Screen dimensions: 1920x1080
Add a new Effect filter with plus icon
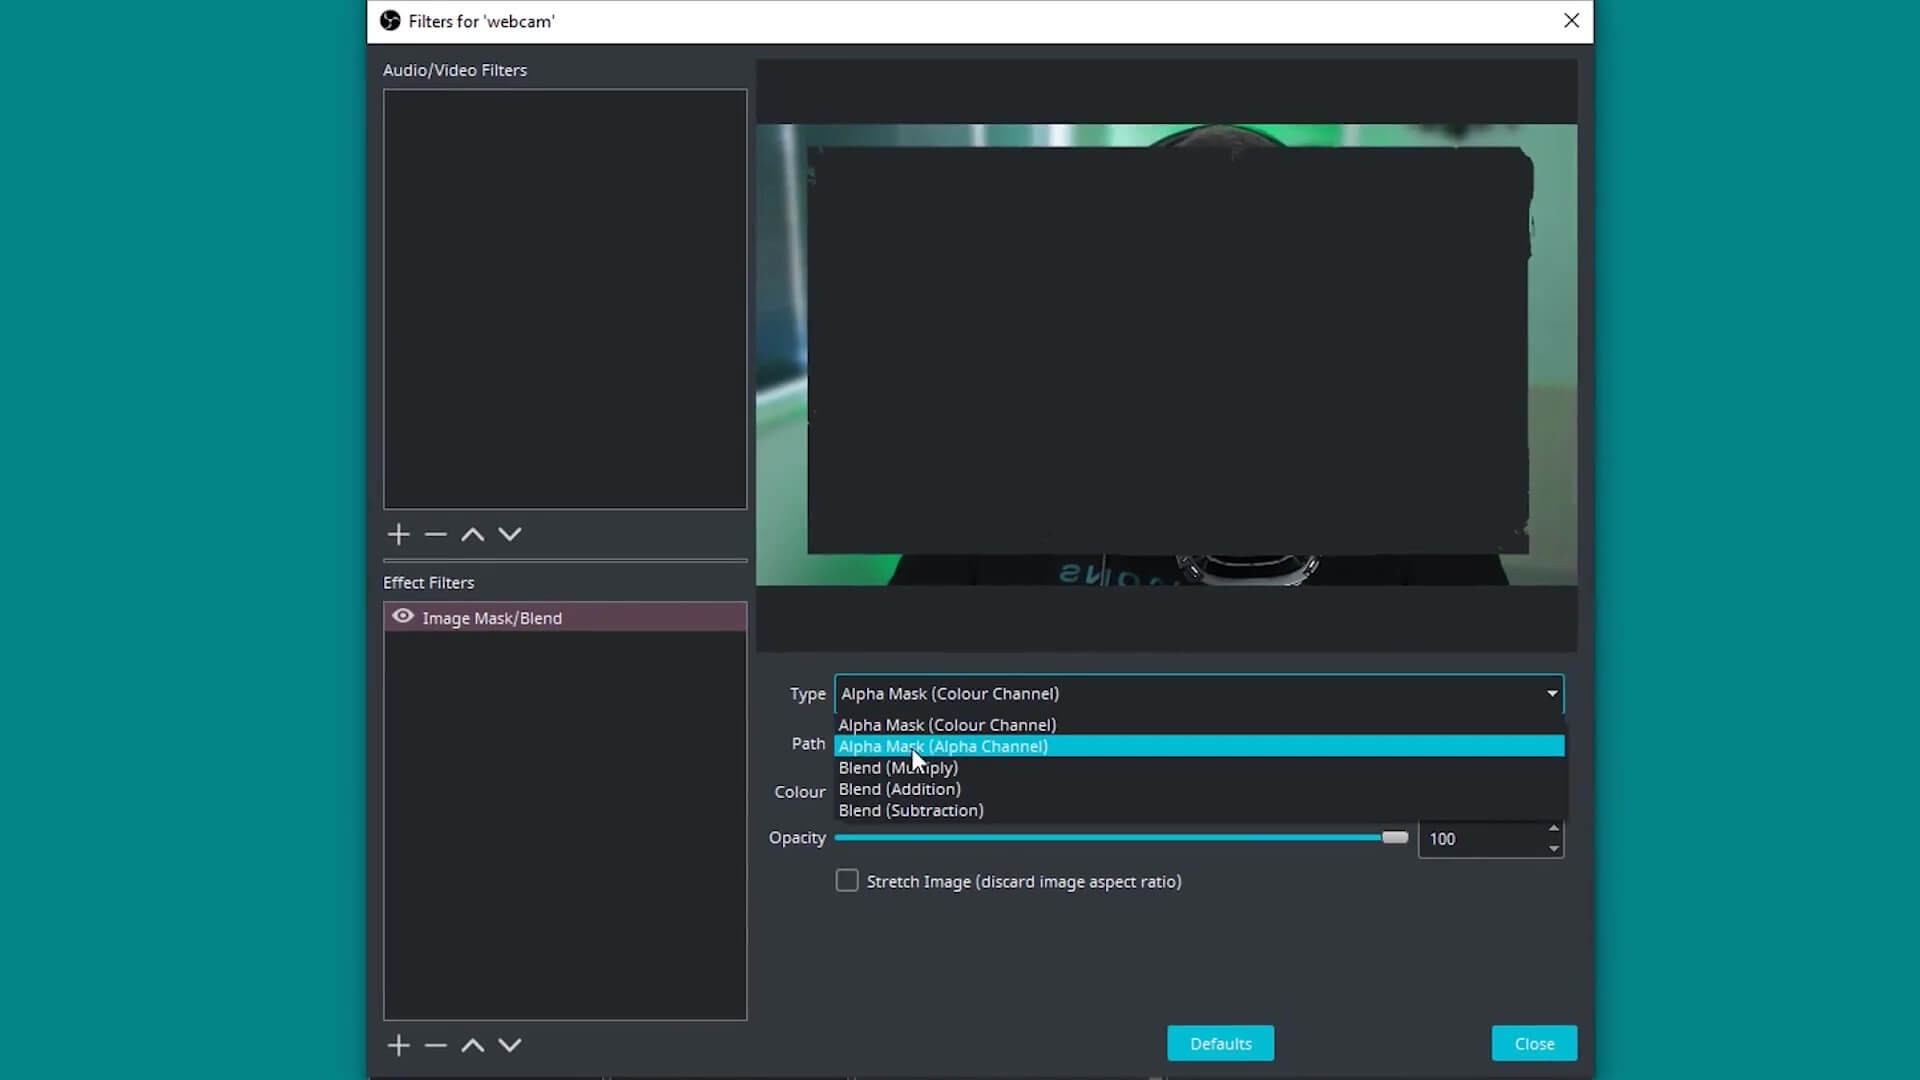click(x=398, y=1045)
